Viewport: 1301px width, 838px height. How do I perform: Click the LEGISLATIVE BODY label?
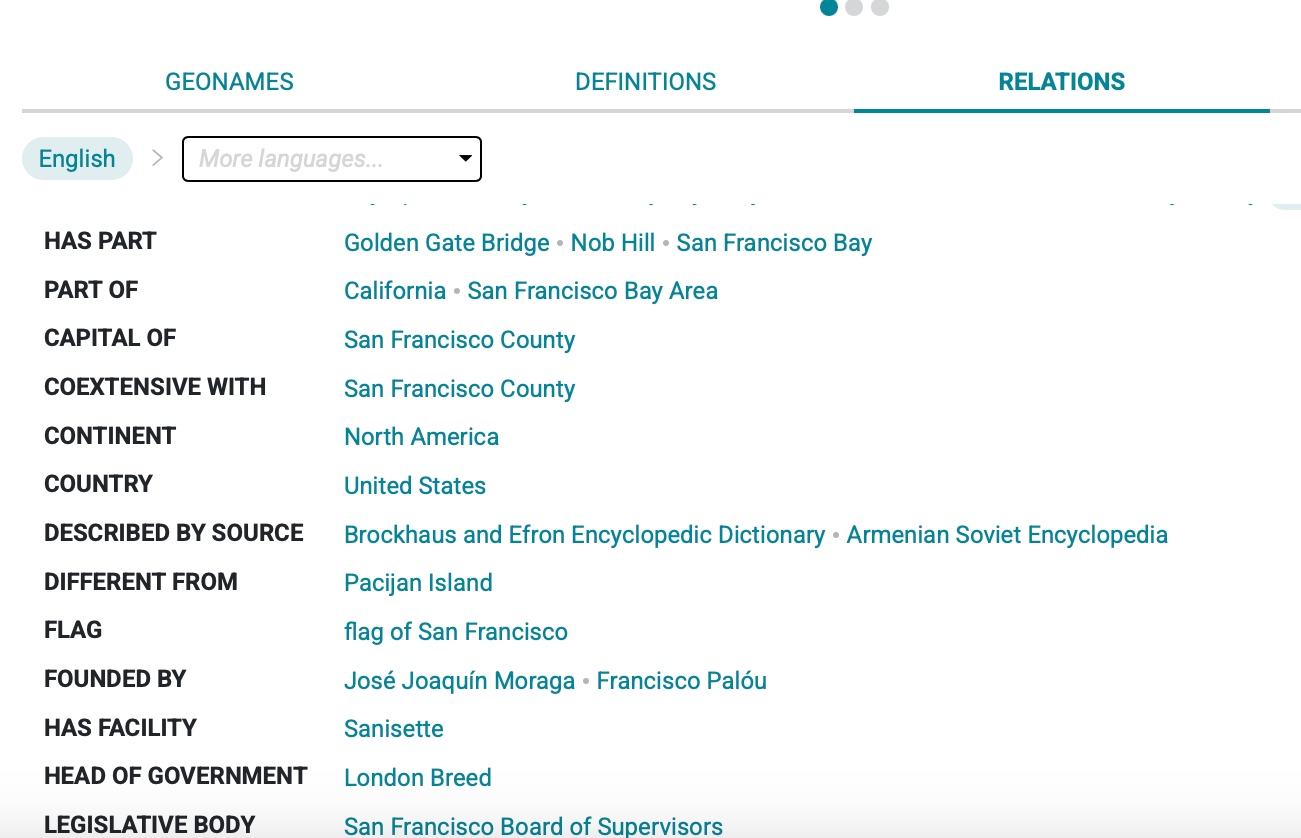(x=150, y=825)
